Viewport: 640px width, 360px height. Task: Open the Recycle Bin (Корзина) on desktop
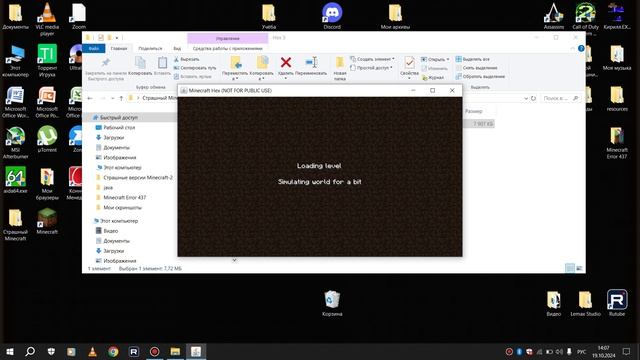(x=332, y=300)
